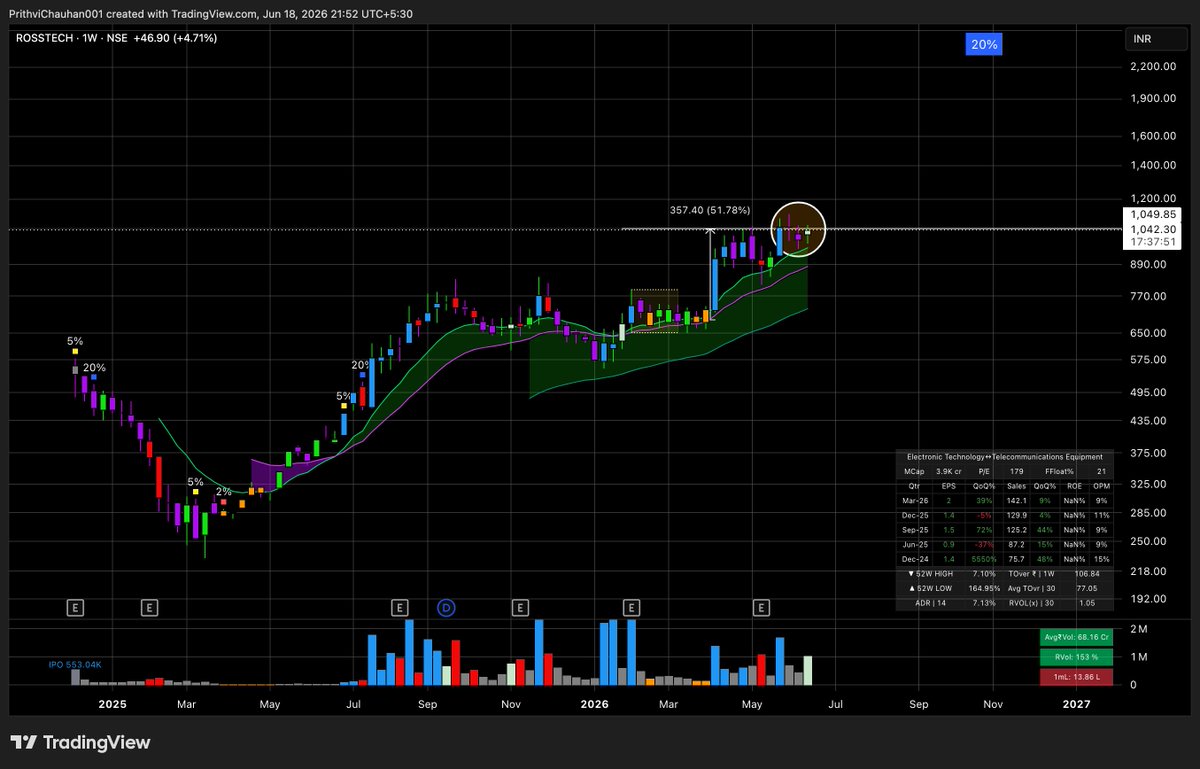Click the -37% QoQ value for Jun-25
This screenshot has height=769, width=1200.
[x=984, y=544]
